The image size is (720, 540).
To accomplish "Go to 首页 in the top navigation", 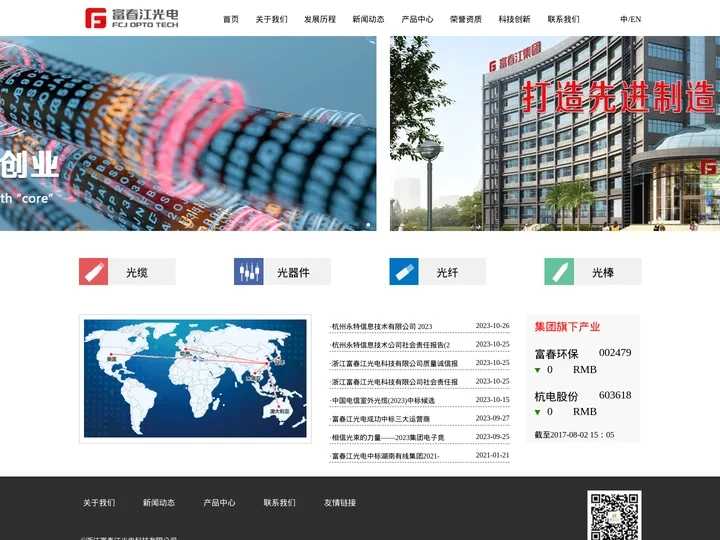I will (x=231, y=19).
